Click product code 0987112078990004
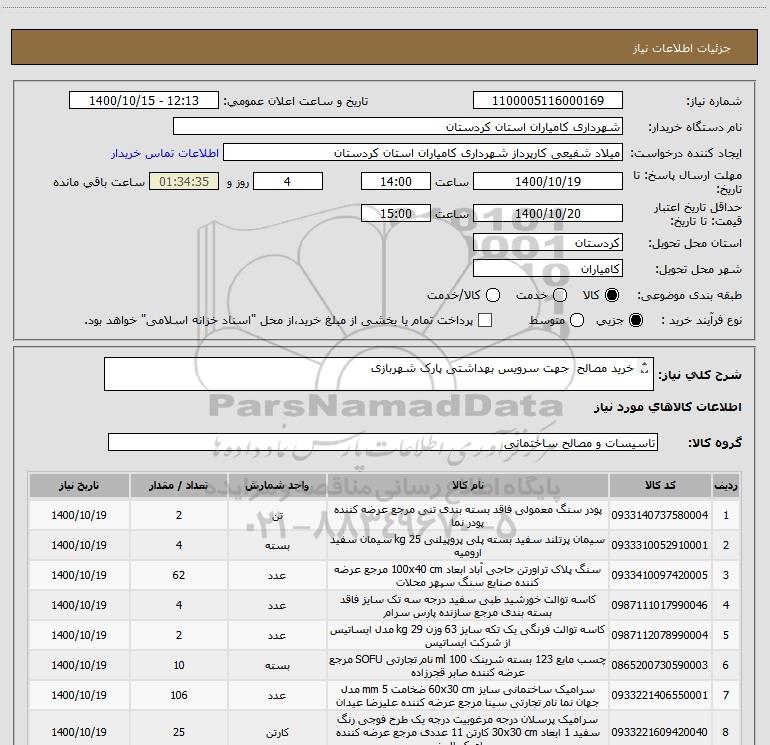This screenshot has width=770, height=745. pyautogui.click(x=660, y=635)
